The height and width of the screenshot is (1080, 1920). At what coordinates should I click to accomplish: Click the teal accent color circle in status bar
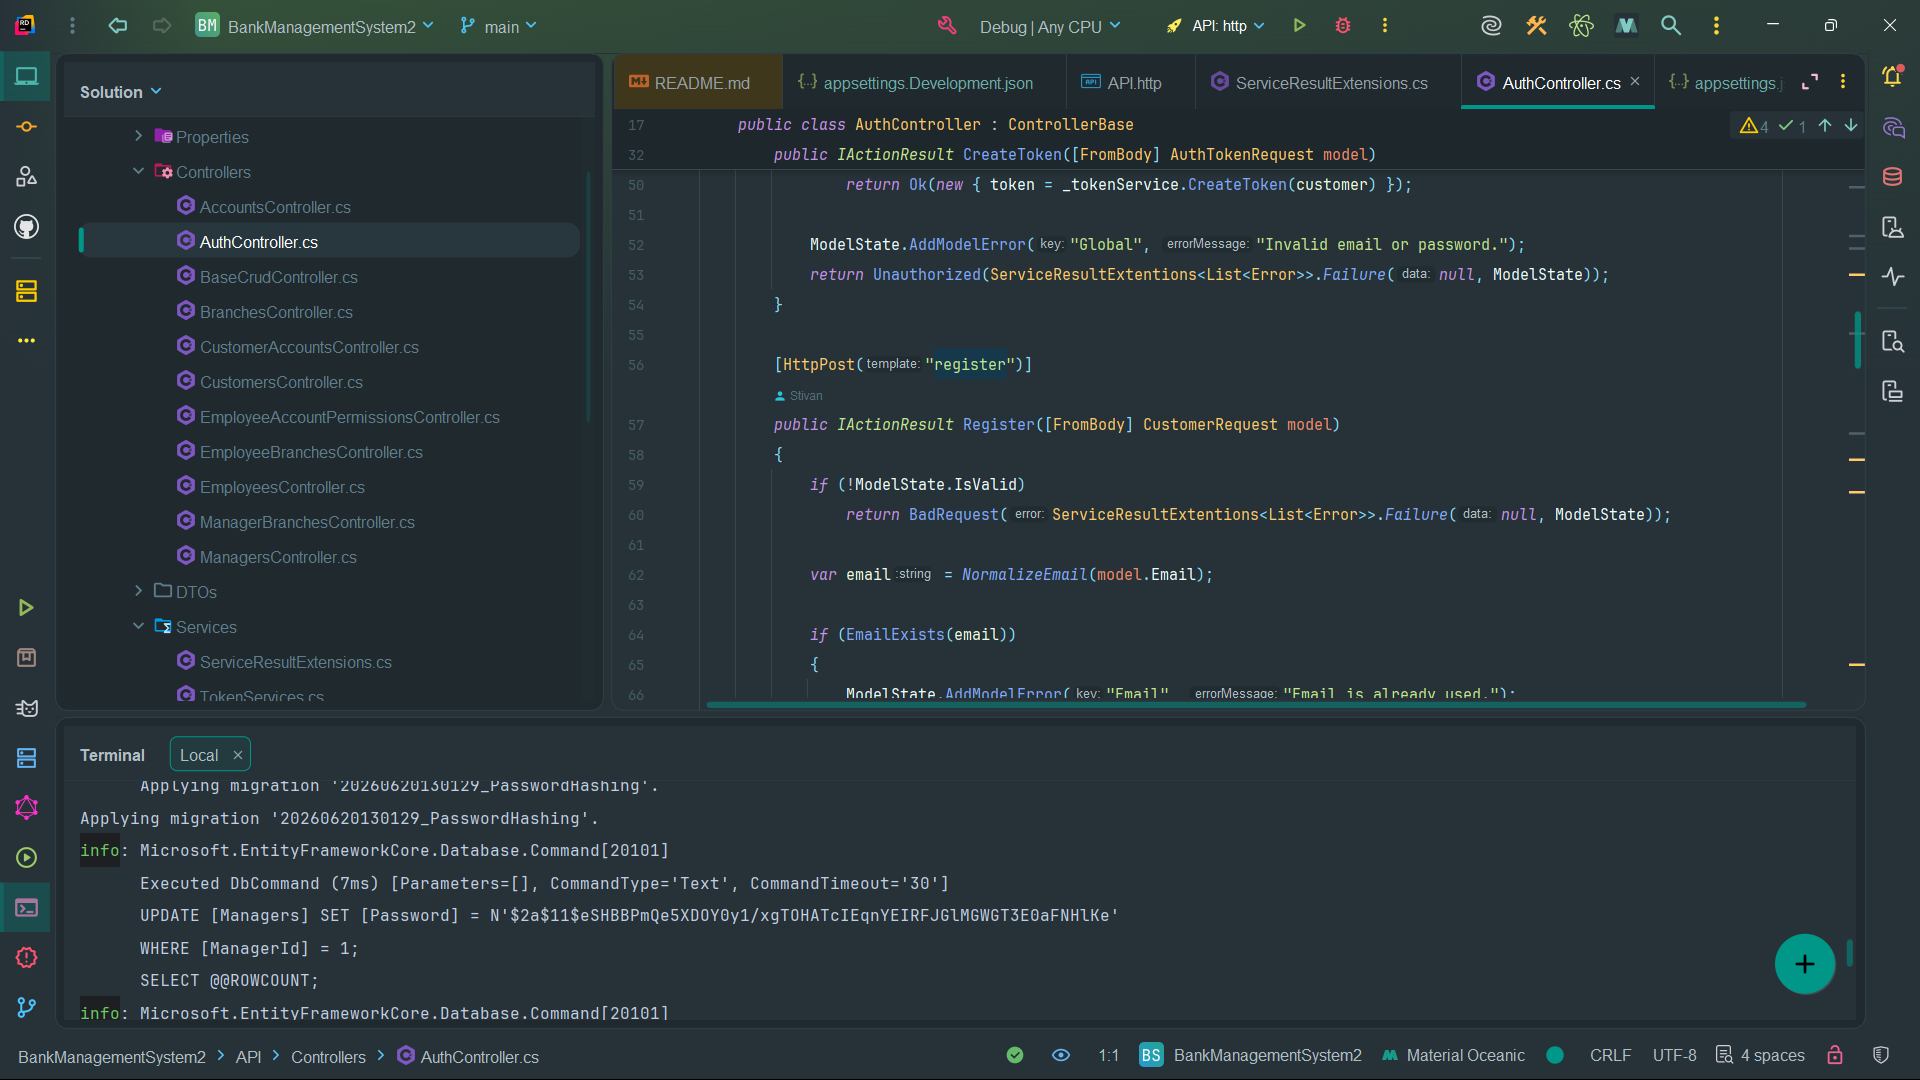pos(1555,1055)
